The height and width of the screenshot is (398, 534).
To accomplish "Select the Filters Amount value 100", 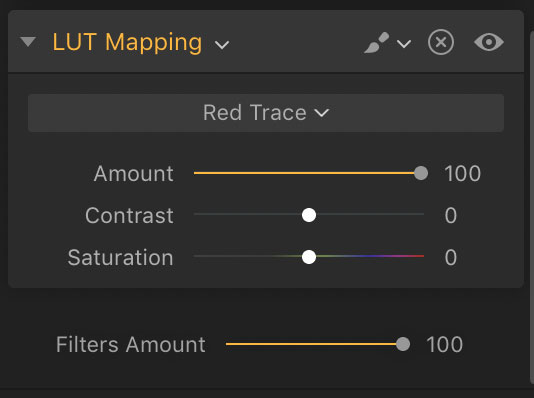I will point(444,345).
